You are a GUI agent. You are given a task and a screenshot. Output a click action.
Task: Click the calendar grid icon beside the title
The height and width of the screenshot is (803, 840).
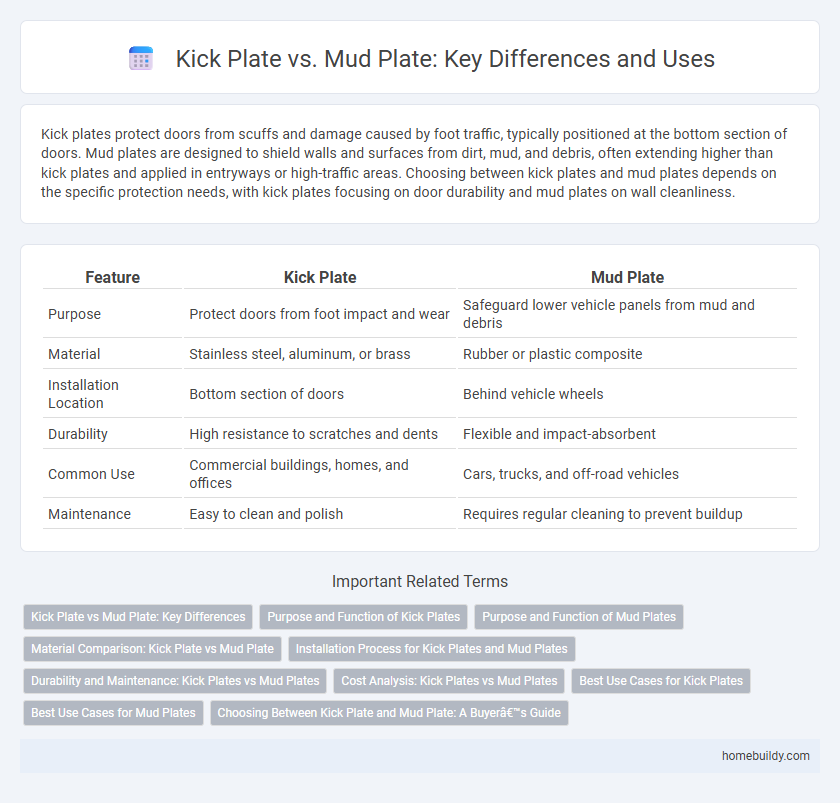coord(141,59)
